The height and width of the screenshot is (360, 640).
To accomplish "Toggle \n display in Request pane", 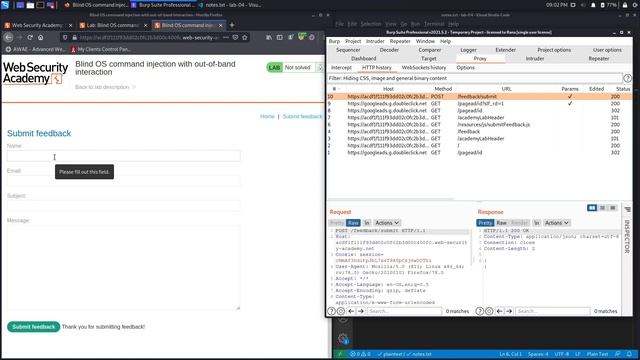I will (367, 222).
